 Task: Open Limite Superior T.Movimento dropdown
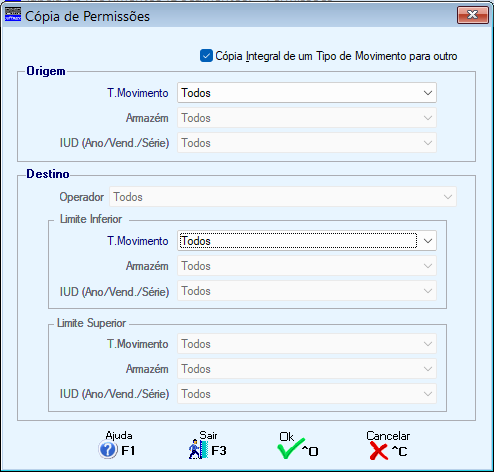(307, 344)
